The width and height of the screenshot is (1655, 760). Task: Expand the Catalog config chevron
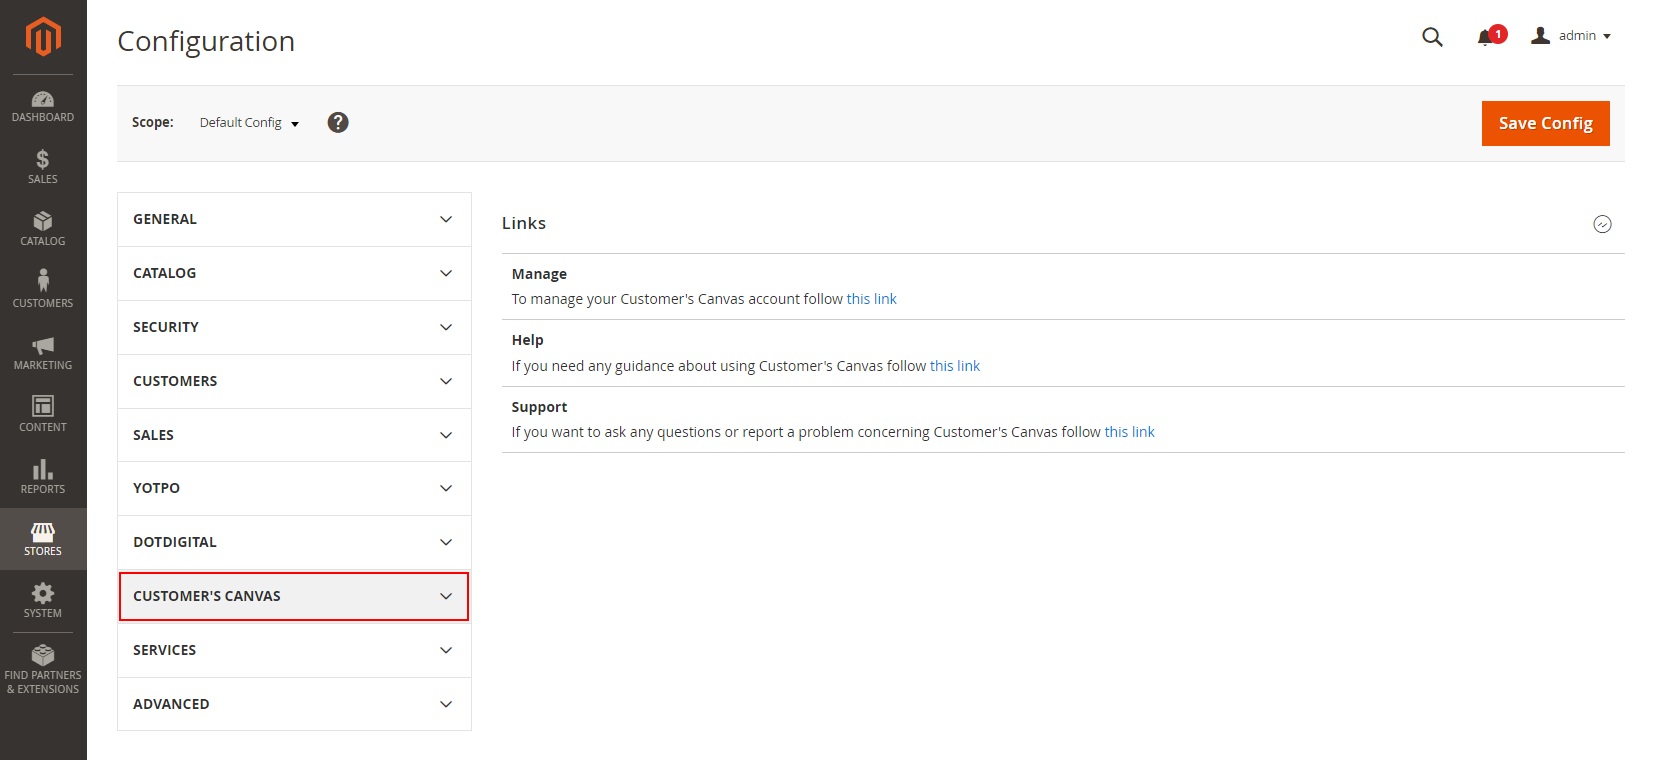tap(446, 273)
